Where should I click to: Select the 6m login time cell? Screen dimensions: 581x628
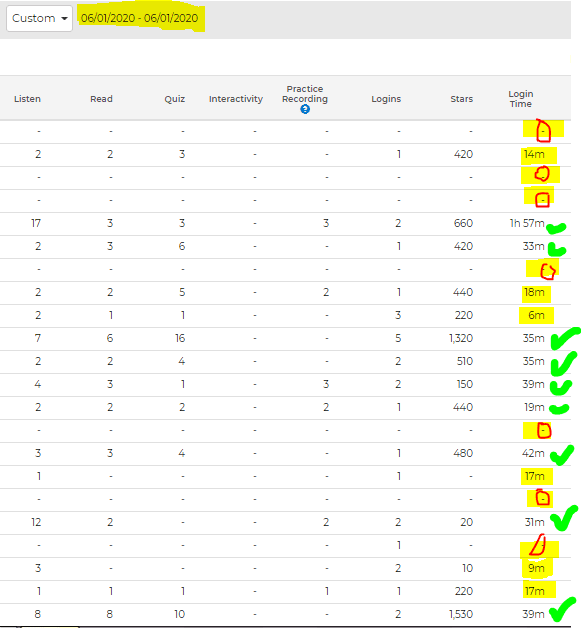pos(536,315)
